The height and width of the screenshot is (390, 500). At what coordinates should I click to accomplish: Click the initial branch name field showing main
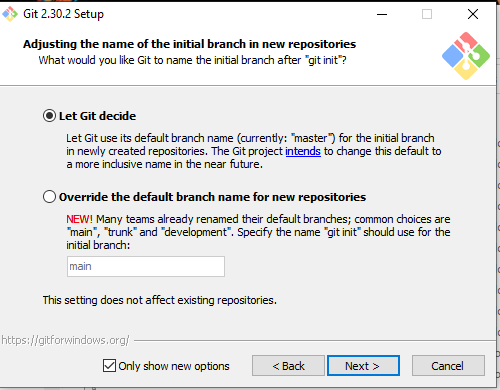146,266
